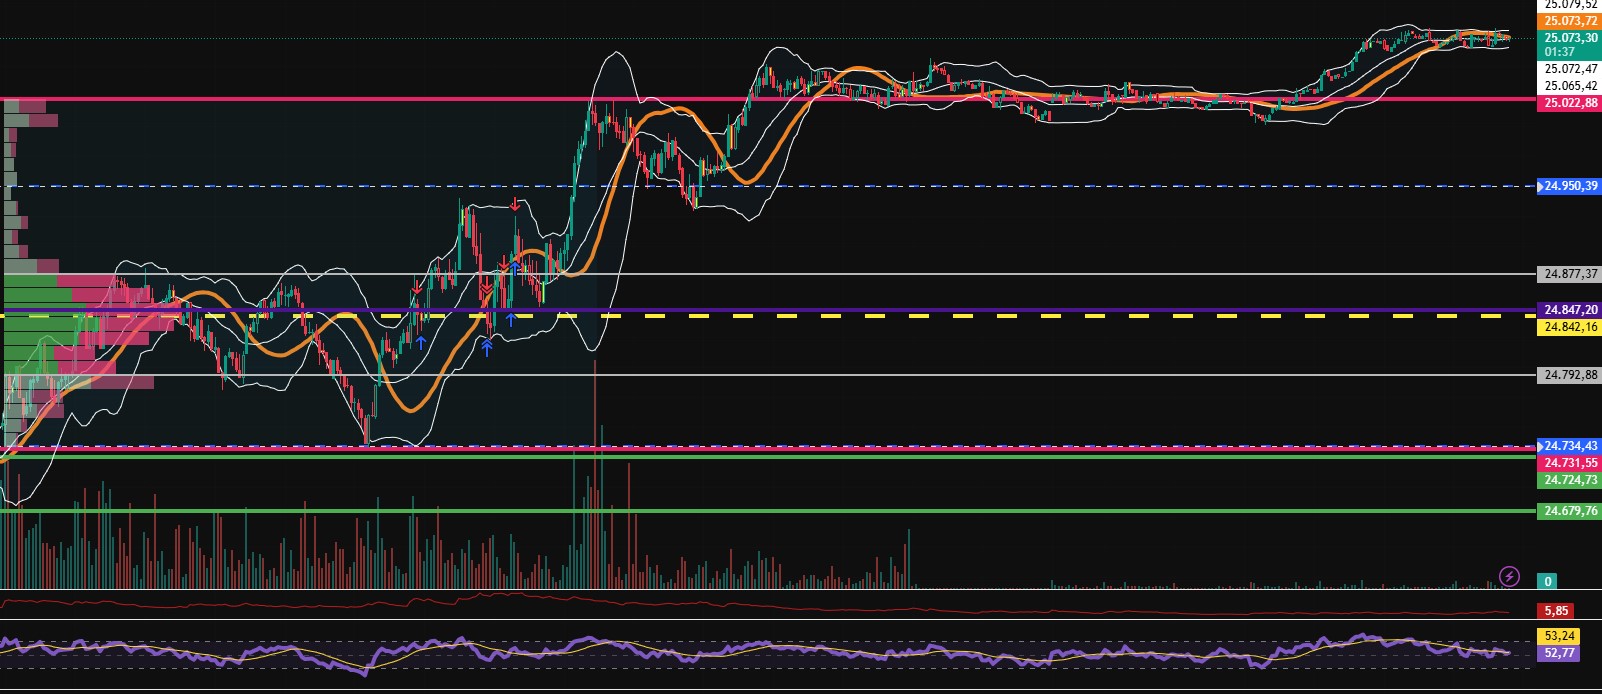Click the blue double-arrow buy signal
This screenshot has width=1602, height=694.
(x=486, y=347)
